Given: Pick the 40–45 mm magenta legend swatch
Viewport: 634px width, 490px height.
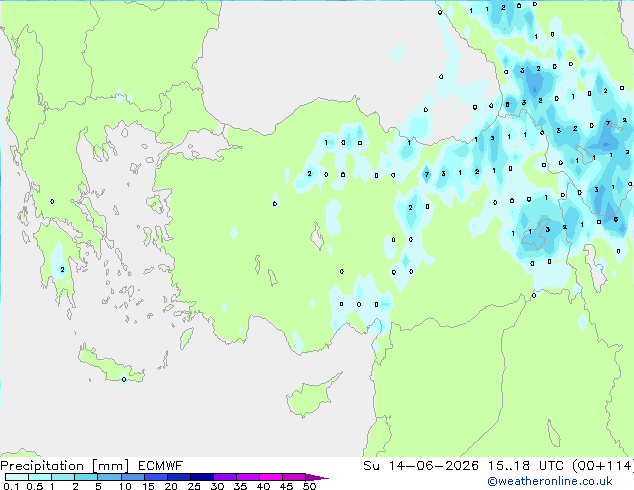Looking at the screenshot, I should 271,477.
